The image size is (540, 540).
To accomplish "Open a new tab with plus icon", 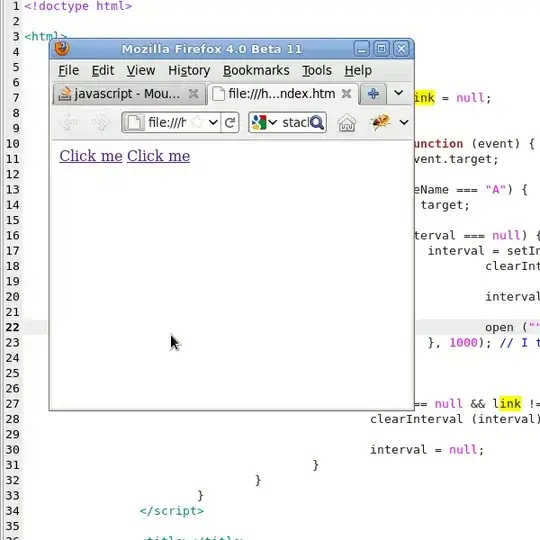I will [x=373, y=94].
